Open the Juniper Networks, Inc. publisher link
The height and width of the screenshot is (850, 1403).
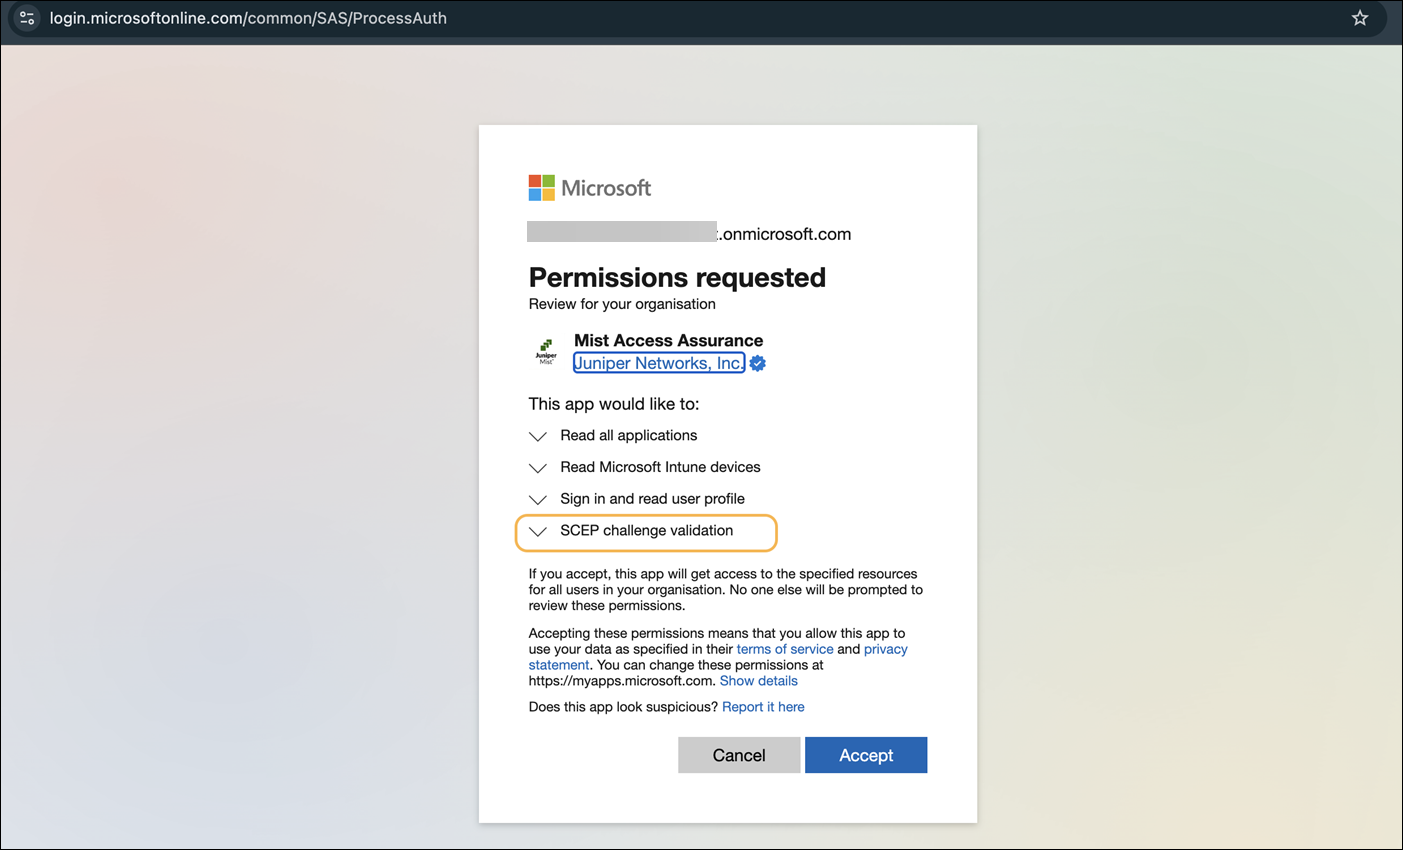[658, 363]
